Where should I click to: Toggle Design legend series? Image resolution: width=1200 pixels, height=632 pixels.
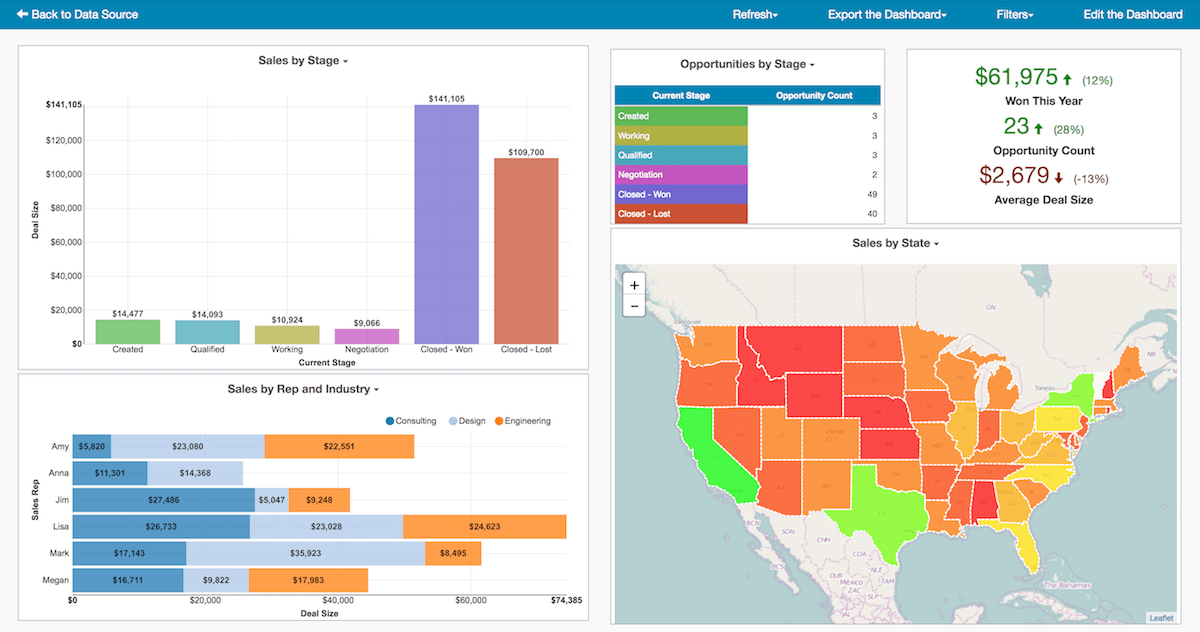click(466, 421)
